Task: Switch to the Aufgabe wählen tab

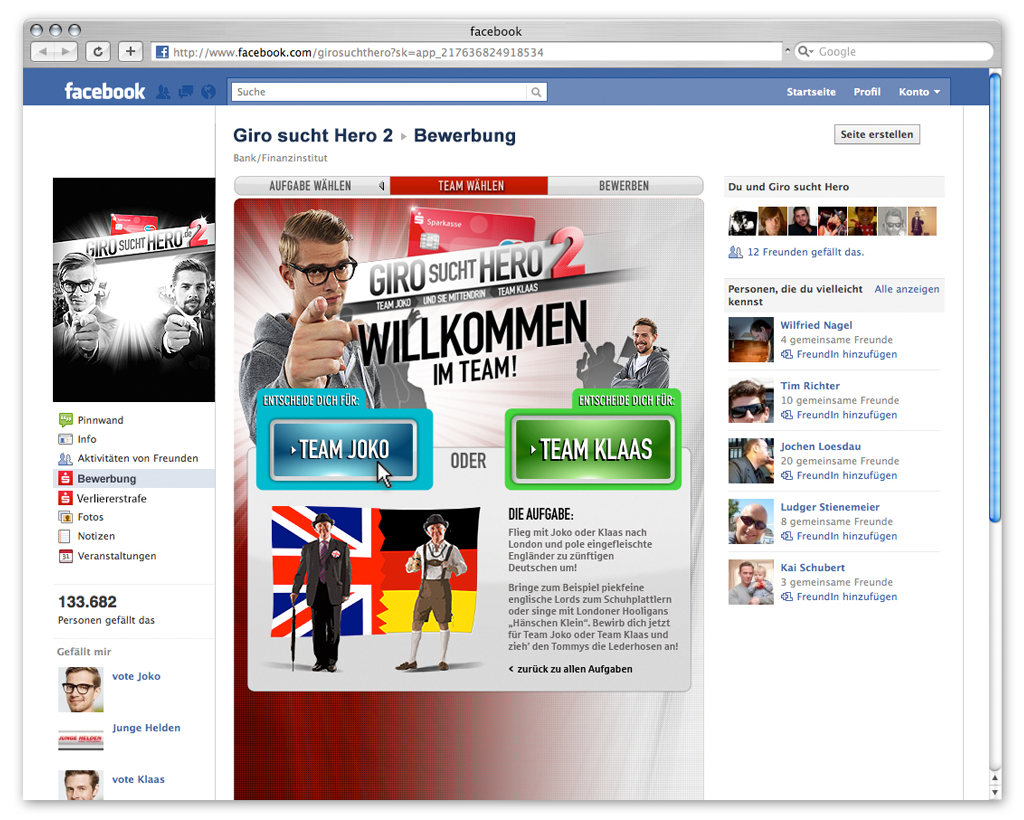Action: pos(311,186)
